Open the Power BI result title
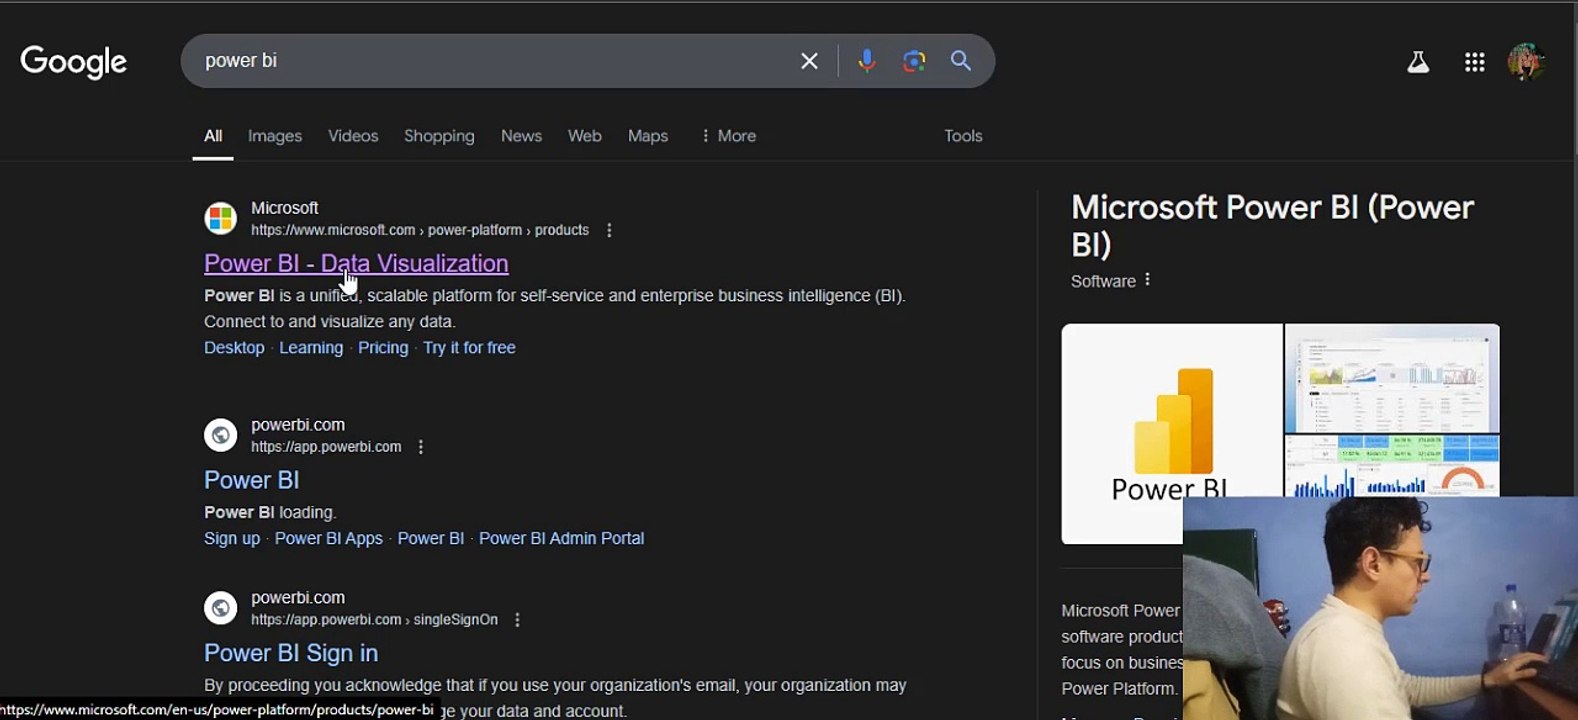This screenshot has height=720, width=1578. click(252, 480)
